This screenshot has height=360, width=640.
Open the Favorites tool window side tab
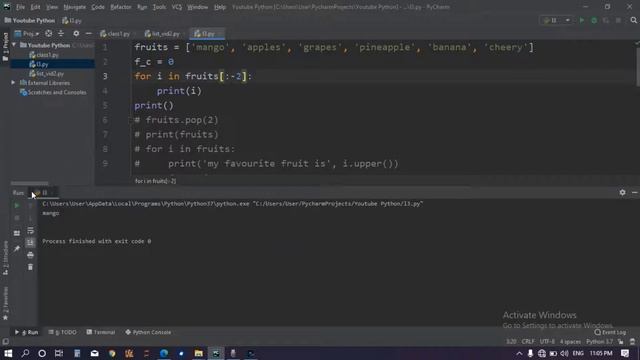(x=5, y=303)
